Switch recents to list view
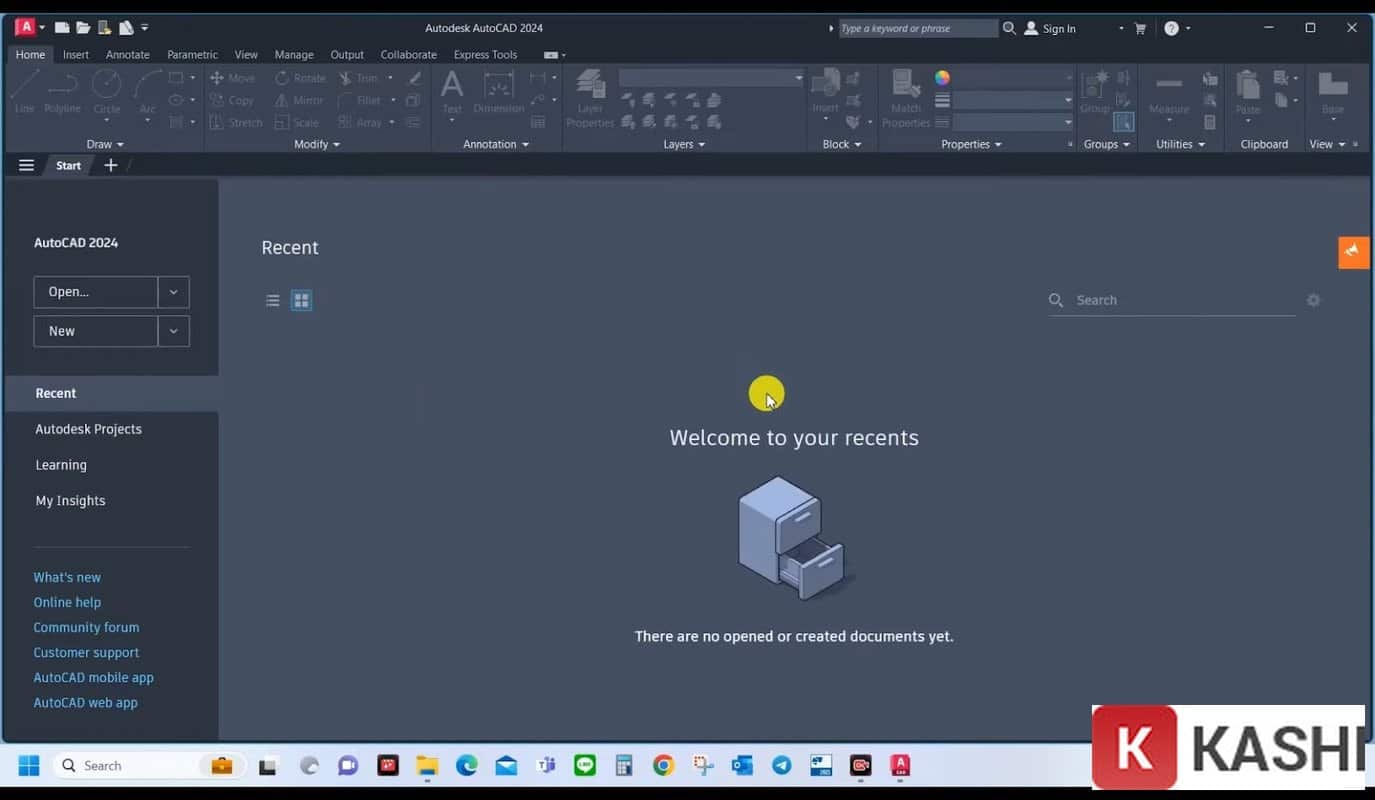The width and height of the screenshot is (1375, 800). [x=272, y=300]
